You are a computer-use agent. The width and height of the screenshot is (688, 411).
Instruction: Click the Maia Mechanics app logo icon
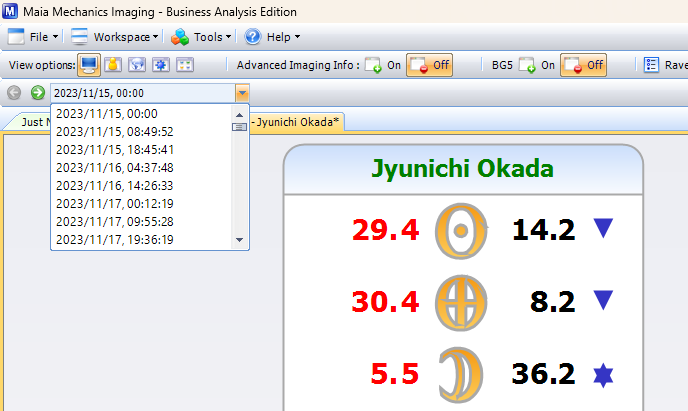click(x=10, y=11)
